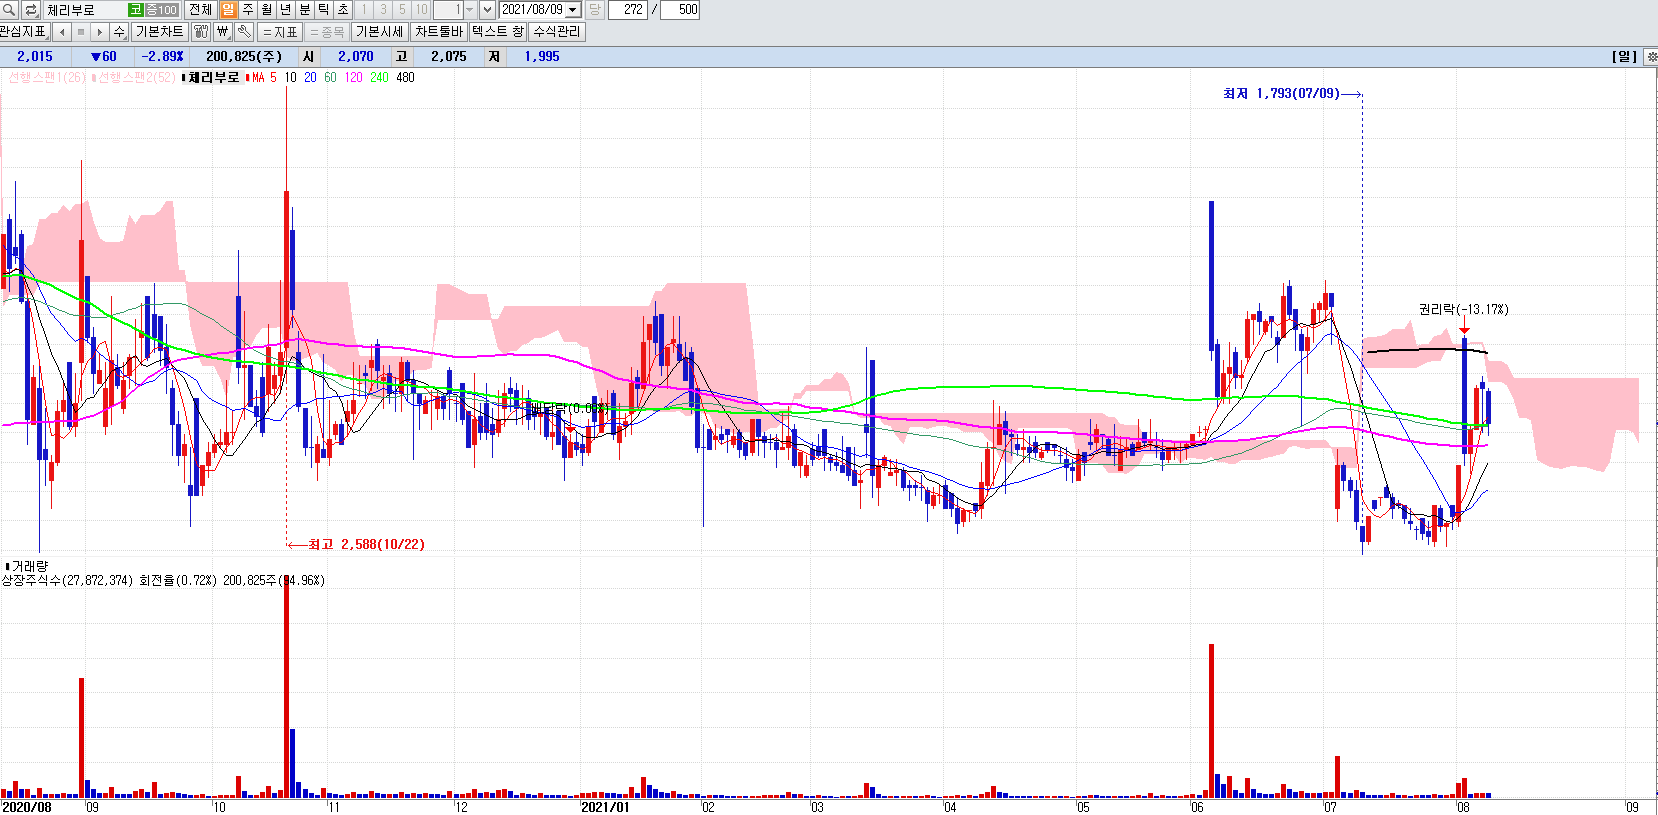Viewport: 1658px width, 815px height.
Task: Switch chart to minute 분 period
Action: (x=304, y=9)
